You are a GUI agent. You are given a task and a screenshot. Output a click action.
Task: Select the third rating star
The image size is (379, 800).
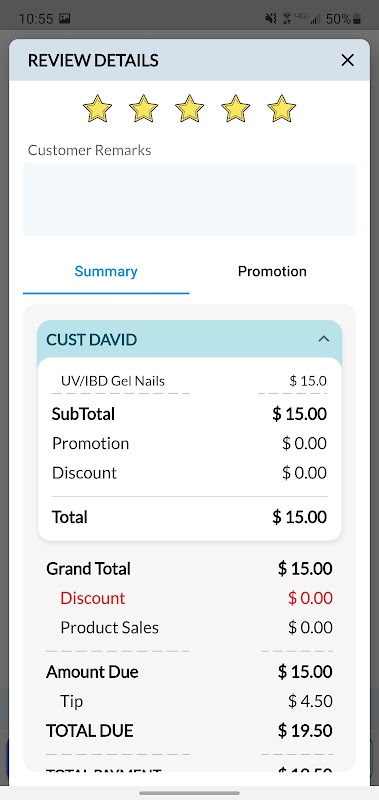click(189, 108)
